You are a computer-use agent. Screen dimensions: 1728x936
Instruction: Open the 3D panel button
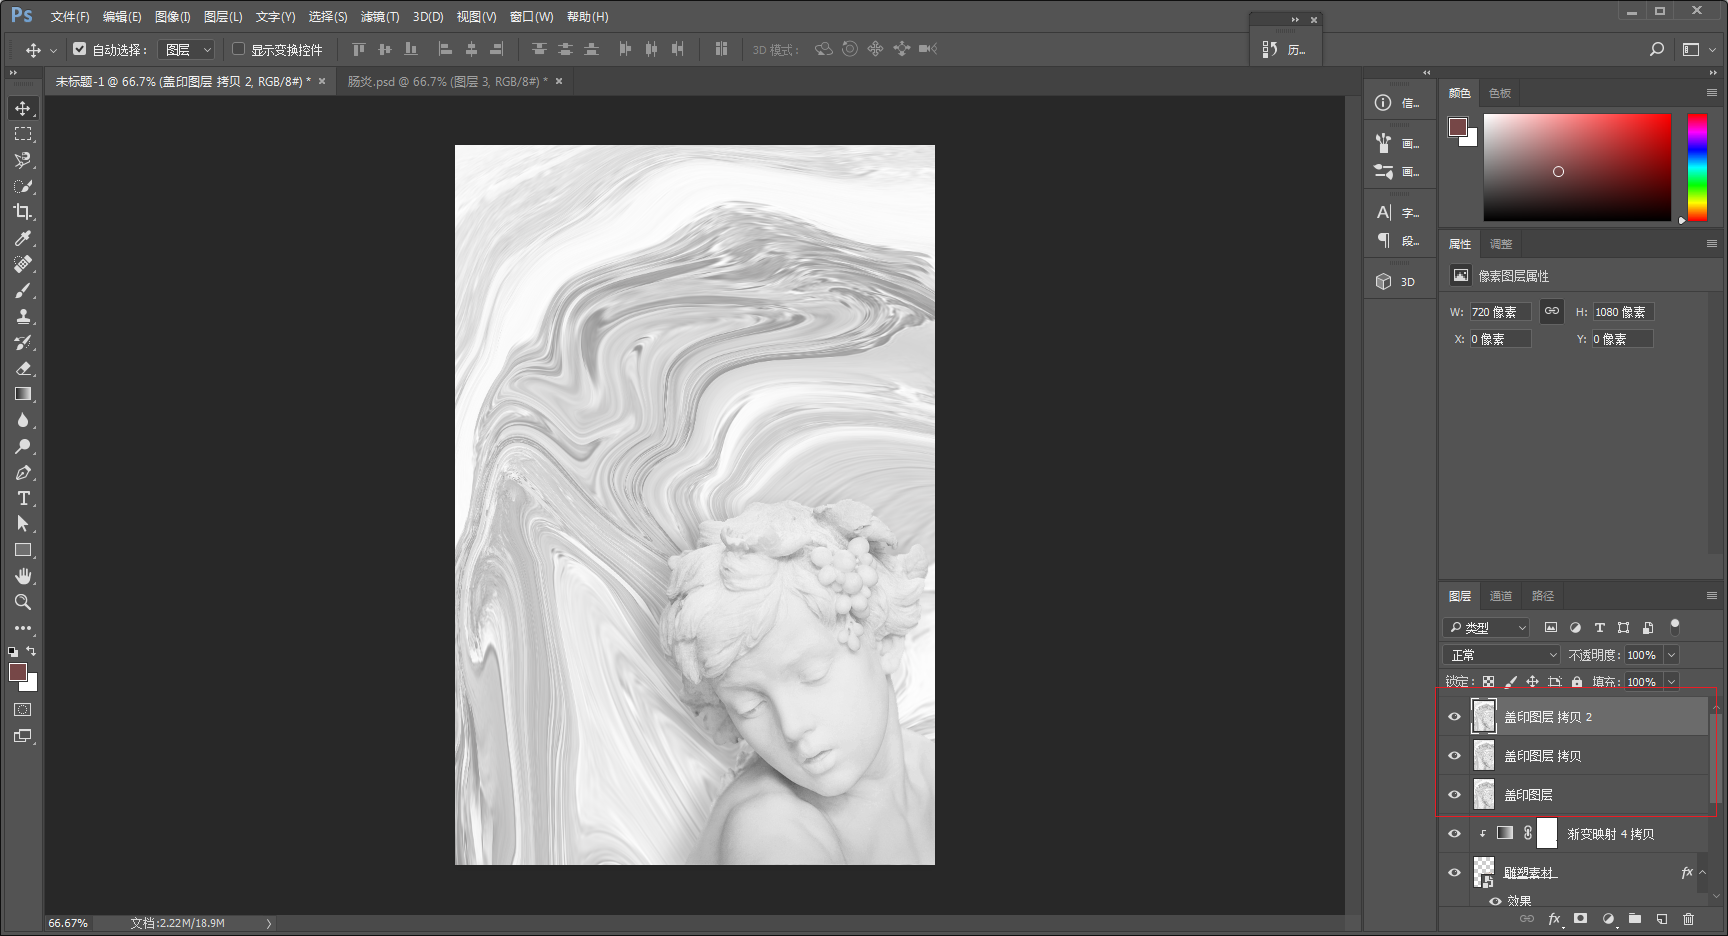[x=1397, y=282]
